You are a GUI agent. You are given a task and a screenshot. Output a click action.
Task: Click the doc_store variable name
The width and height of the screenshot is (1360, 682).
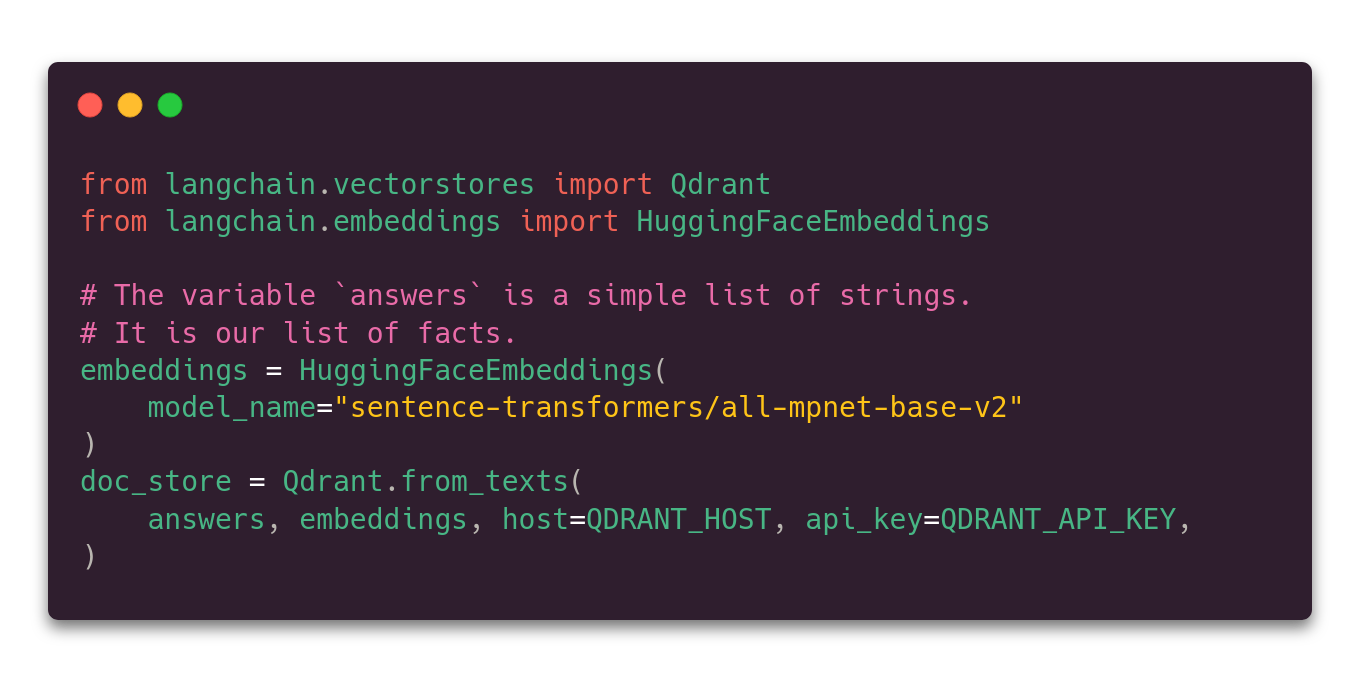tap(155, 482)
